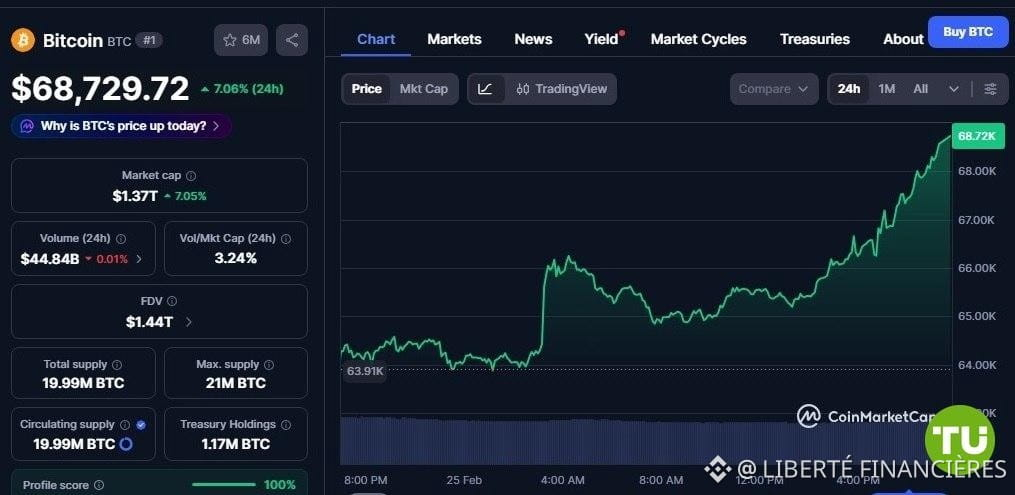Switch to the News tab
The width and height of the screenshot is (1015, 495).
click(533, 39)
